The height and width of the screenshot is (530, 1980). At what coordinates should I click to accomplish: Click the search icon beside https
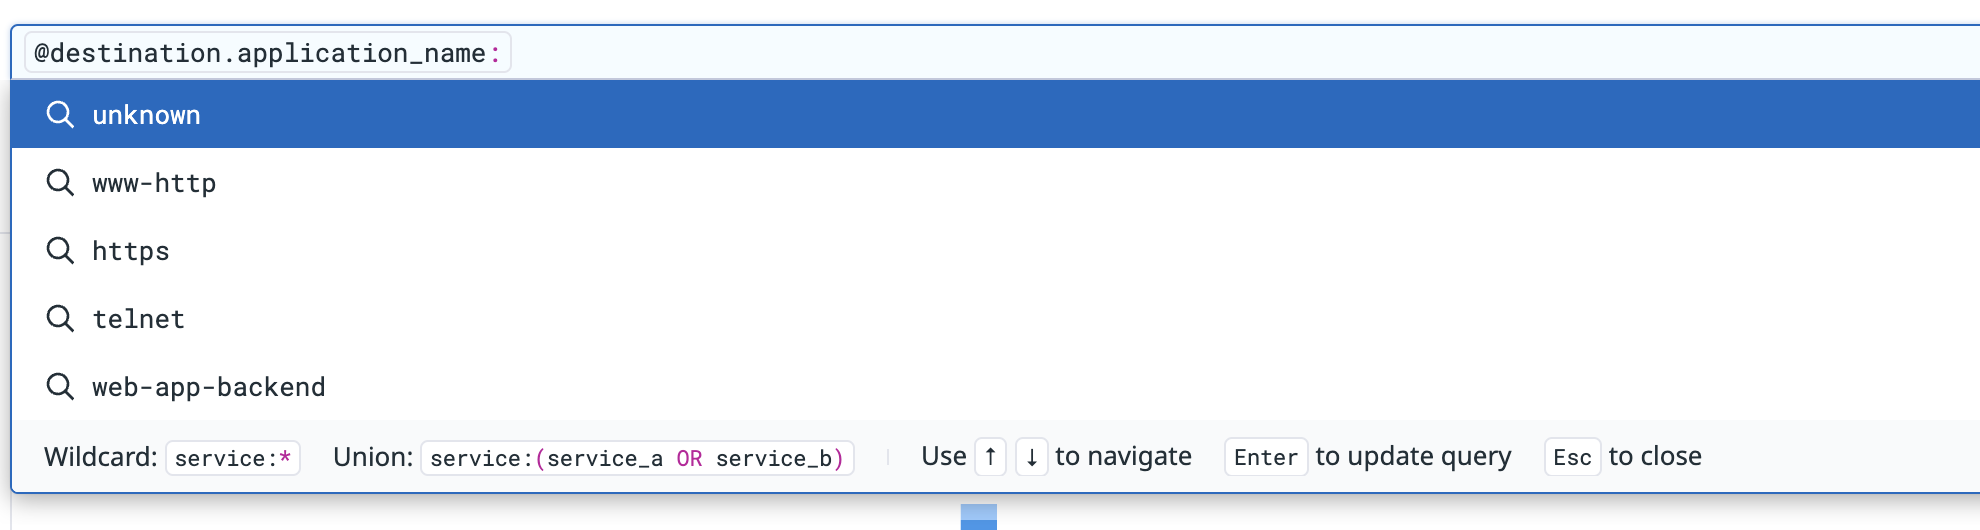[60, 251]
